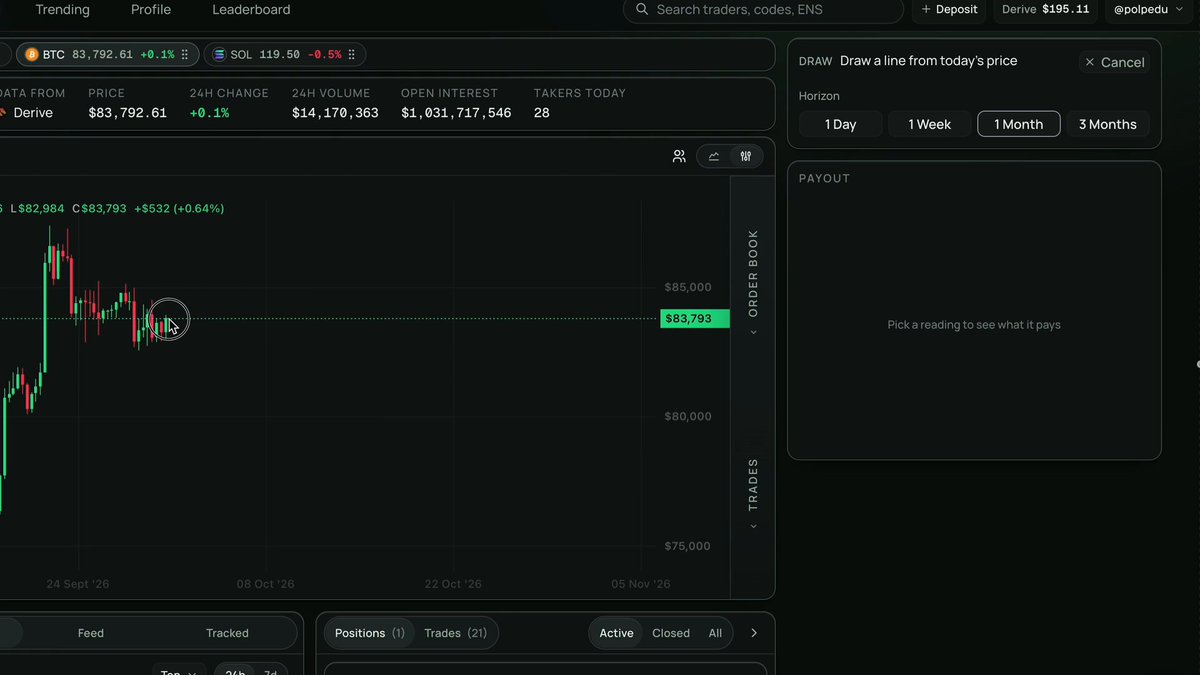Click the Takers Today value 28
The image size is (1200, 675).
pyautogui.click(x=542, y=113)
